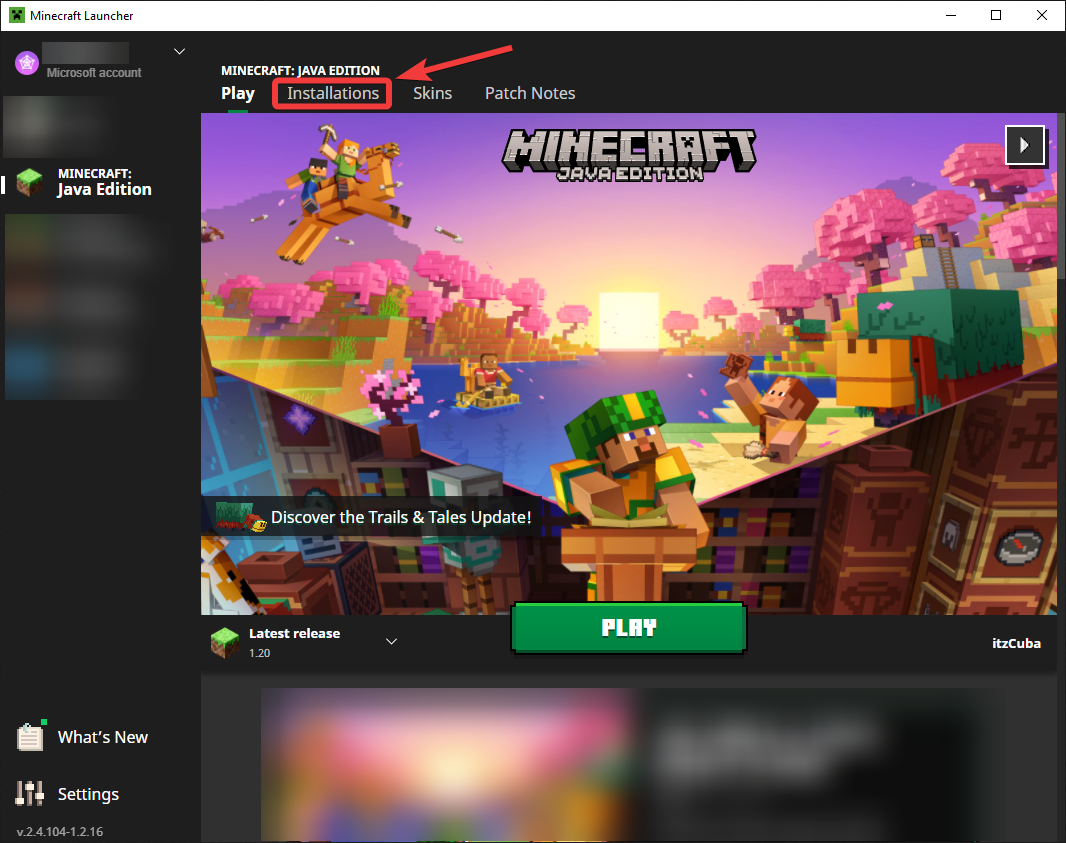Open What's New clipboard icon
The width and height of the screenshot is (1066, 843).
pyautogui.click(x=30, y=737)
